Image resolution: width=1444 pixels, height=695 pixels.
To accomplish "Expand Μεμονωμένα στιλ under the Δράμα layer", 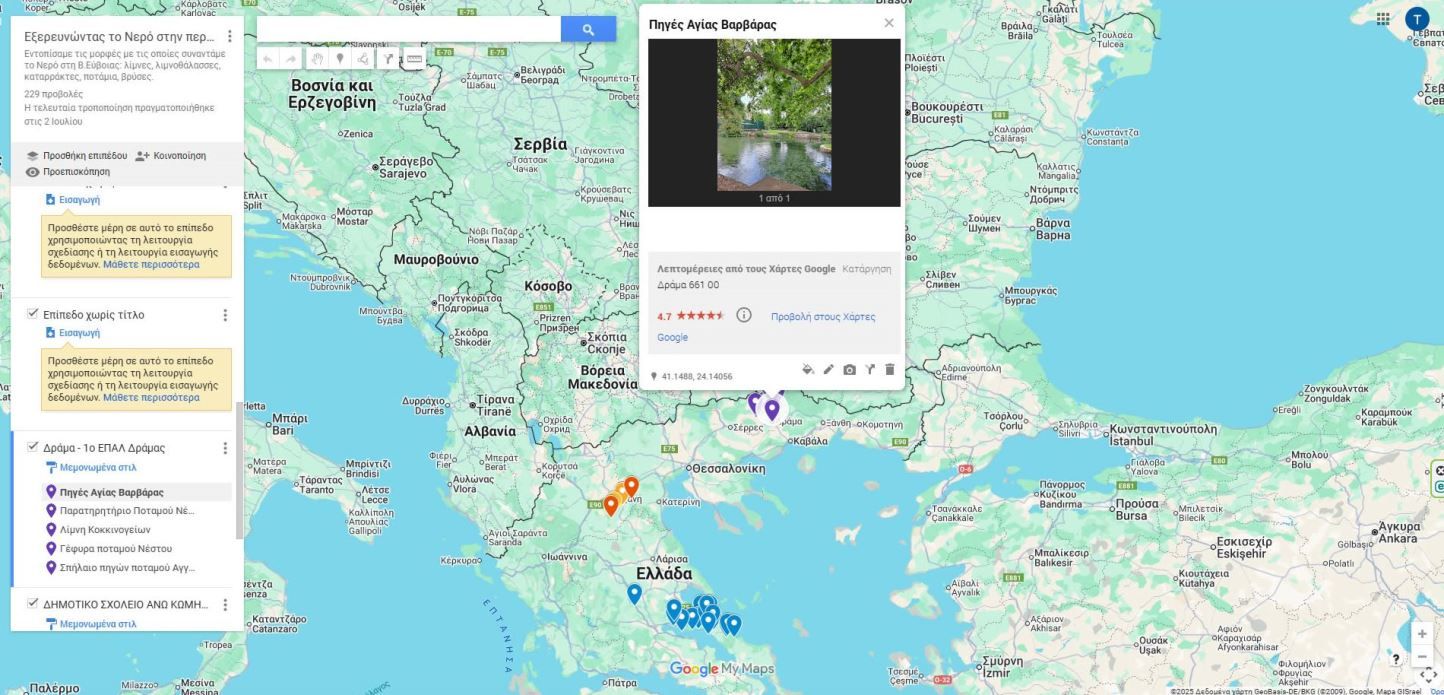I will 97,468.
